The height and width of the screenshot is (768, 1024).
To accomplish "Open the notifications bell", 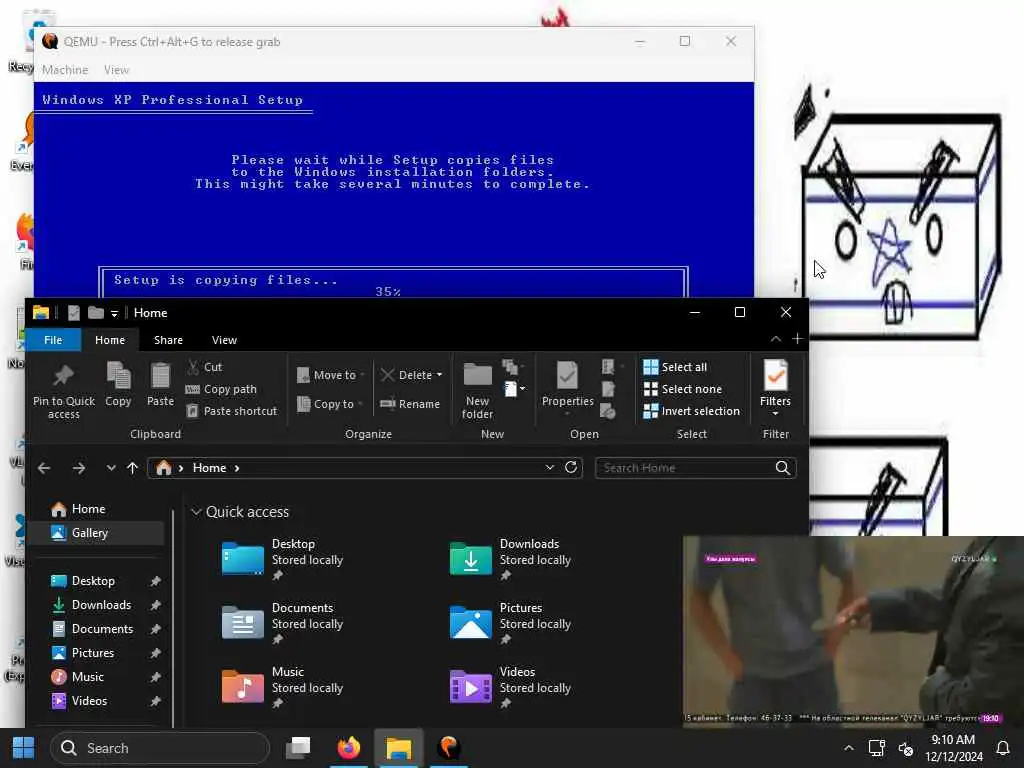I will click(x=1003, y=748).
